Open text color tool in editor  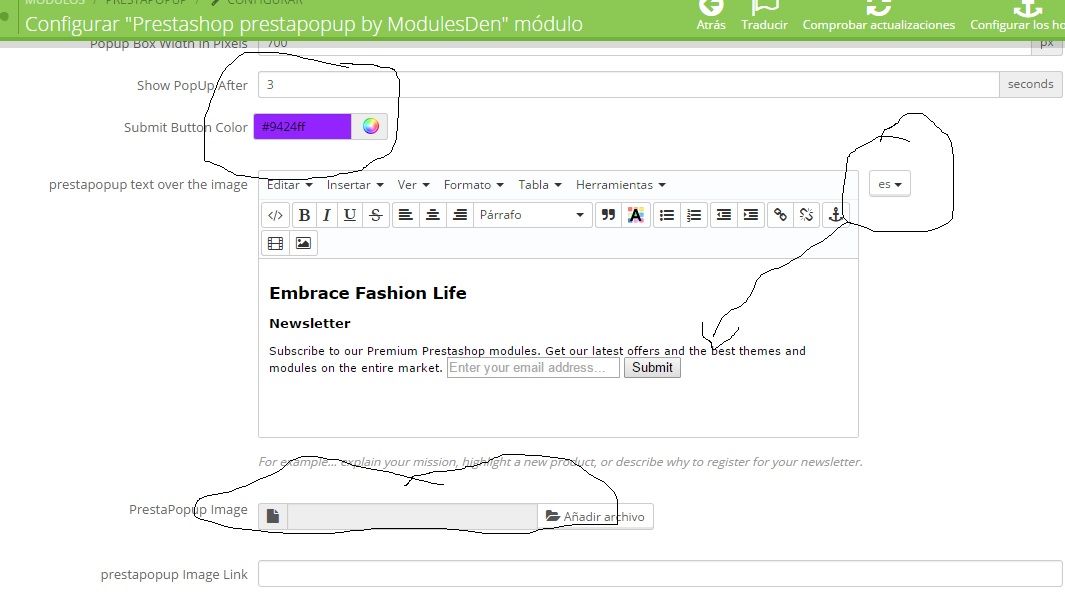[x=636, y=215]
